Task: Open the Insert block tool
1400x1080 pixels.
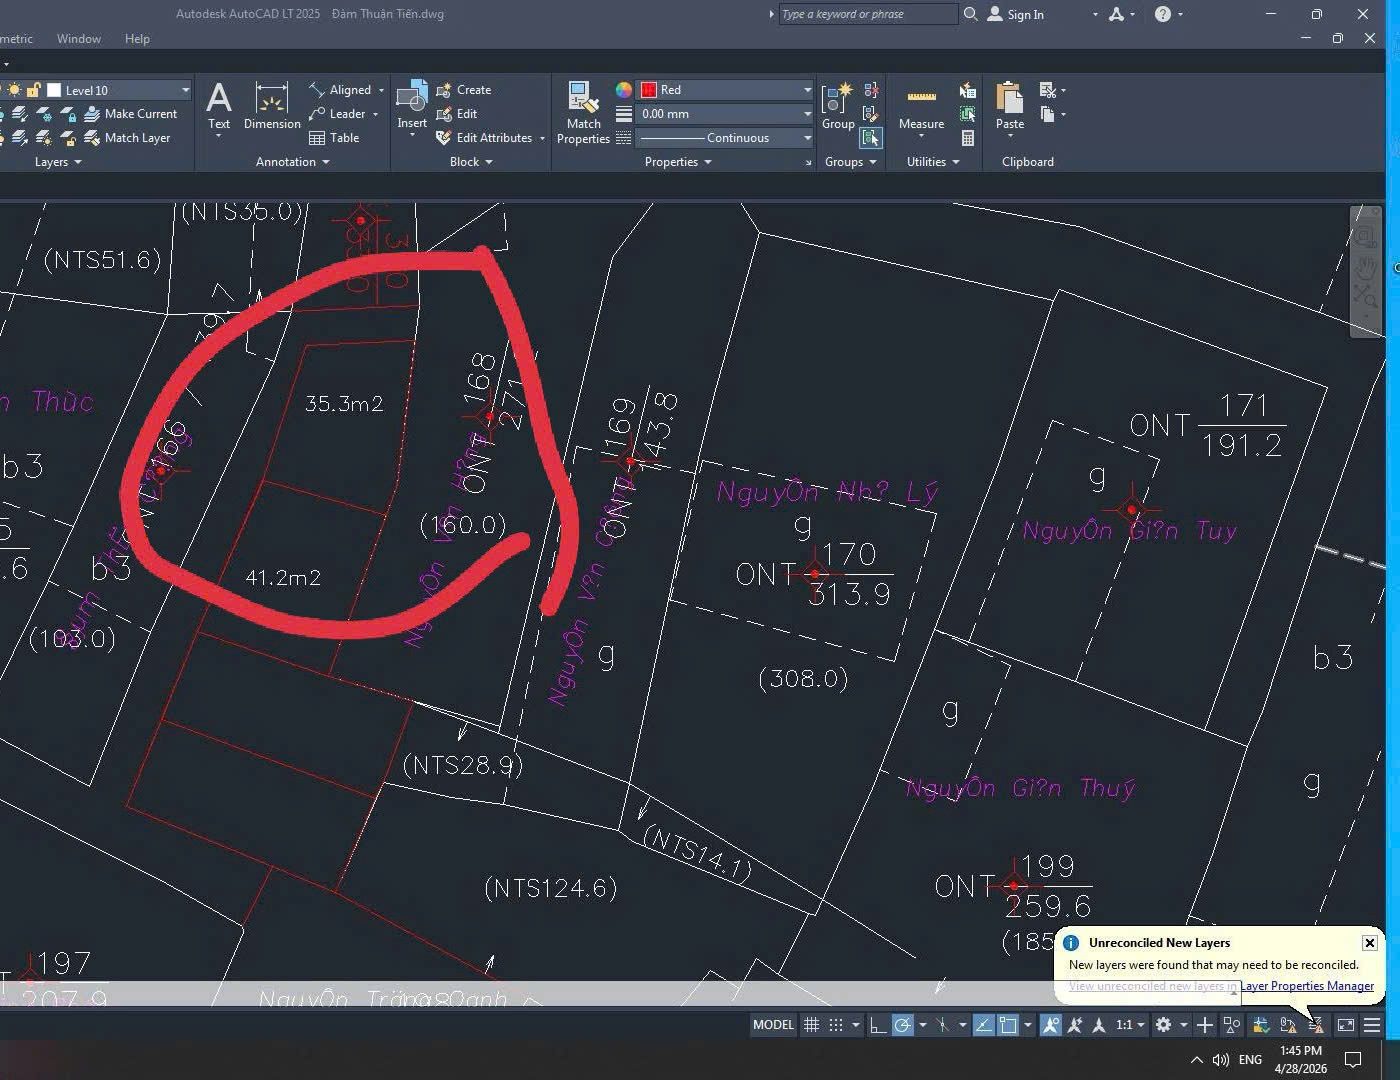Action: coord(412,106)
